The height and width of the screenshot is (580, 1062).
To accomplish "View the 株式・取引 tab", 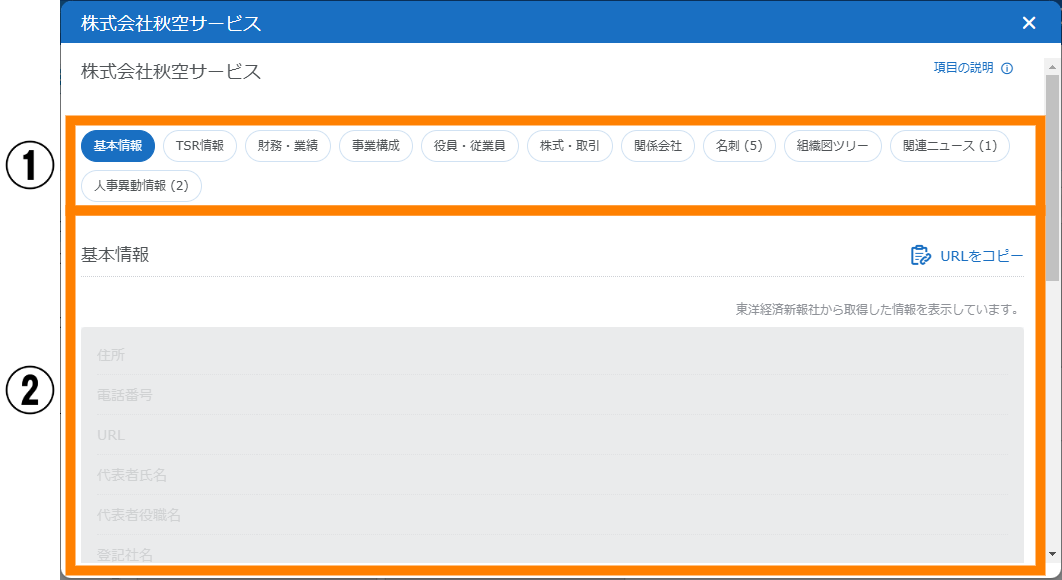I will [x=570, y=146].
